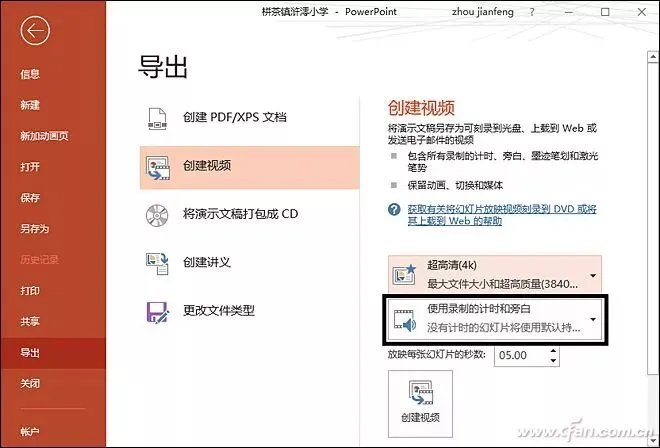The width and height of the screenshot is (660, 448).
Task: Minimize the PowerPoint window
Action: click(569, 12)
